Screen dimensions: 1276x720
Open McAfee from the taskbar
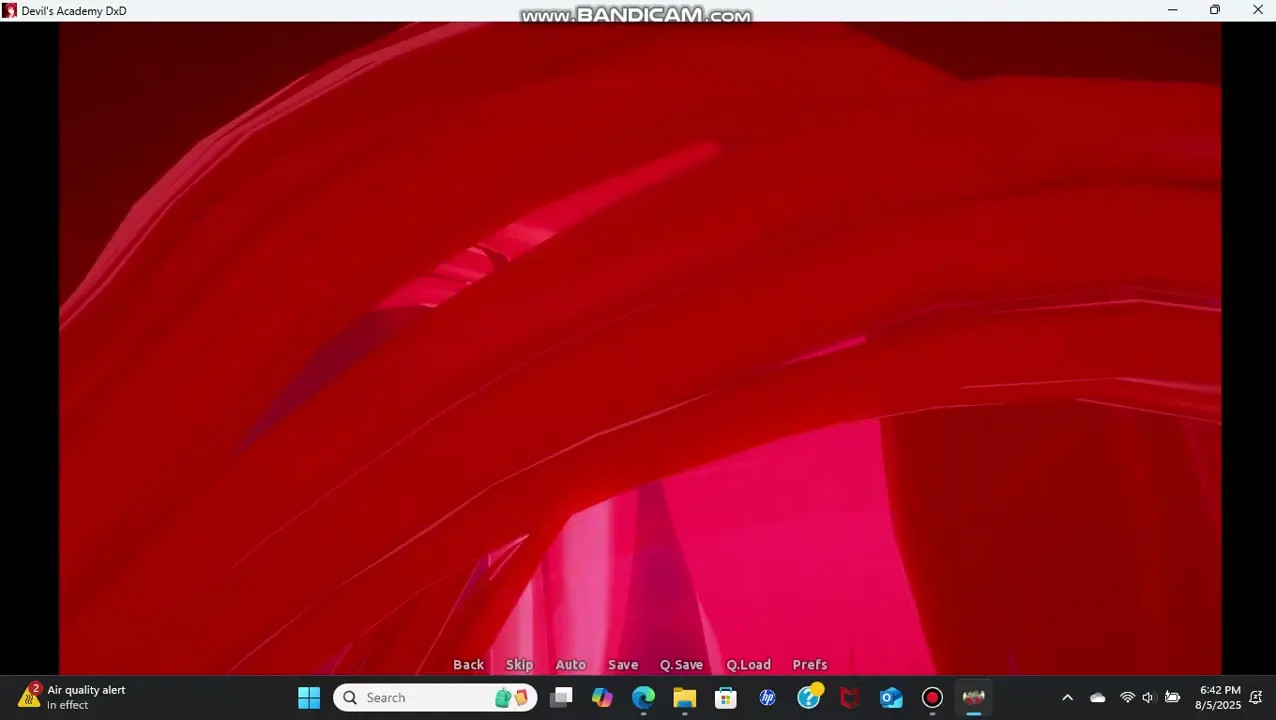(850, 697)
